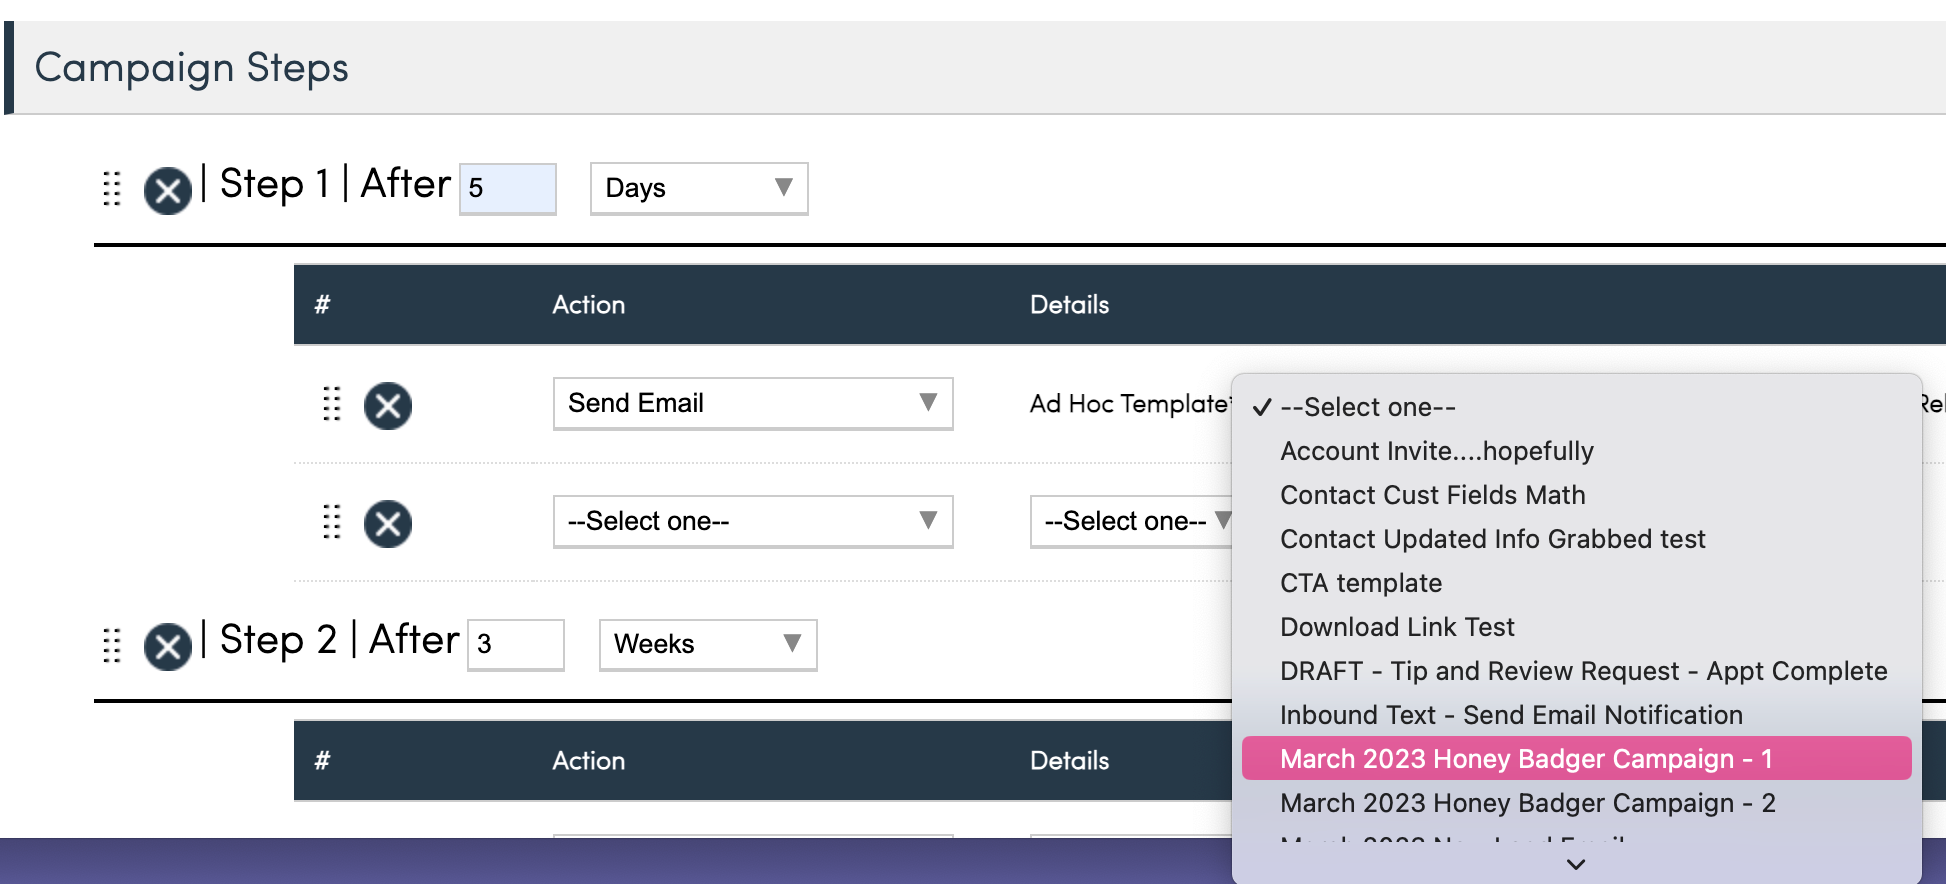Remove Step 1 using its X icon
This screenshot has height=884, width=1946.
[168, 190]
